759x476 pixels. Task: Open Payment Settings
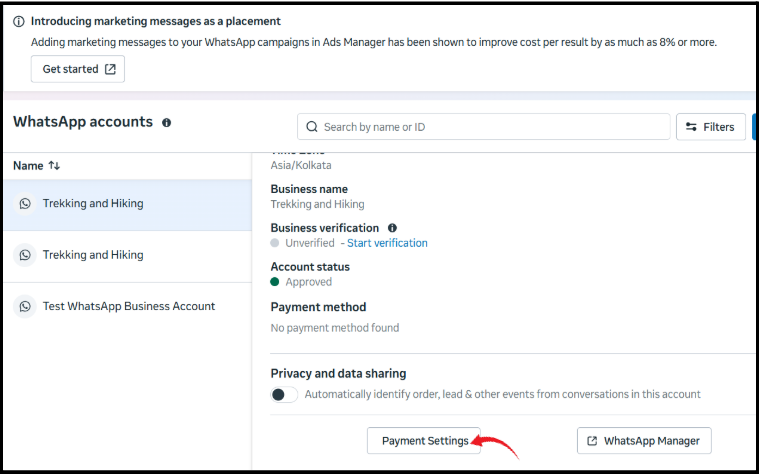tap(424, 441)
